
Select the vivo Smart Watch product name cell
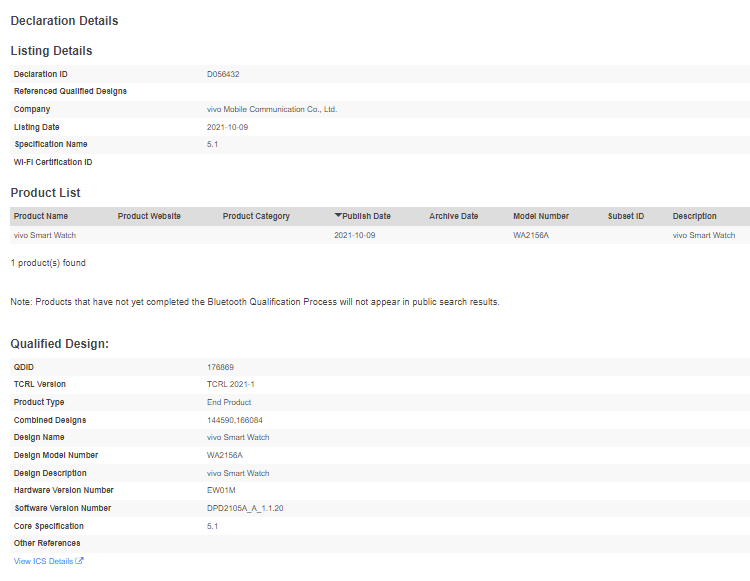click(45, 235)
